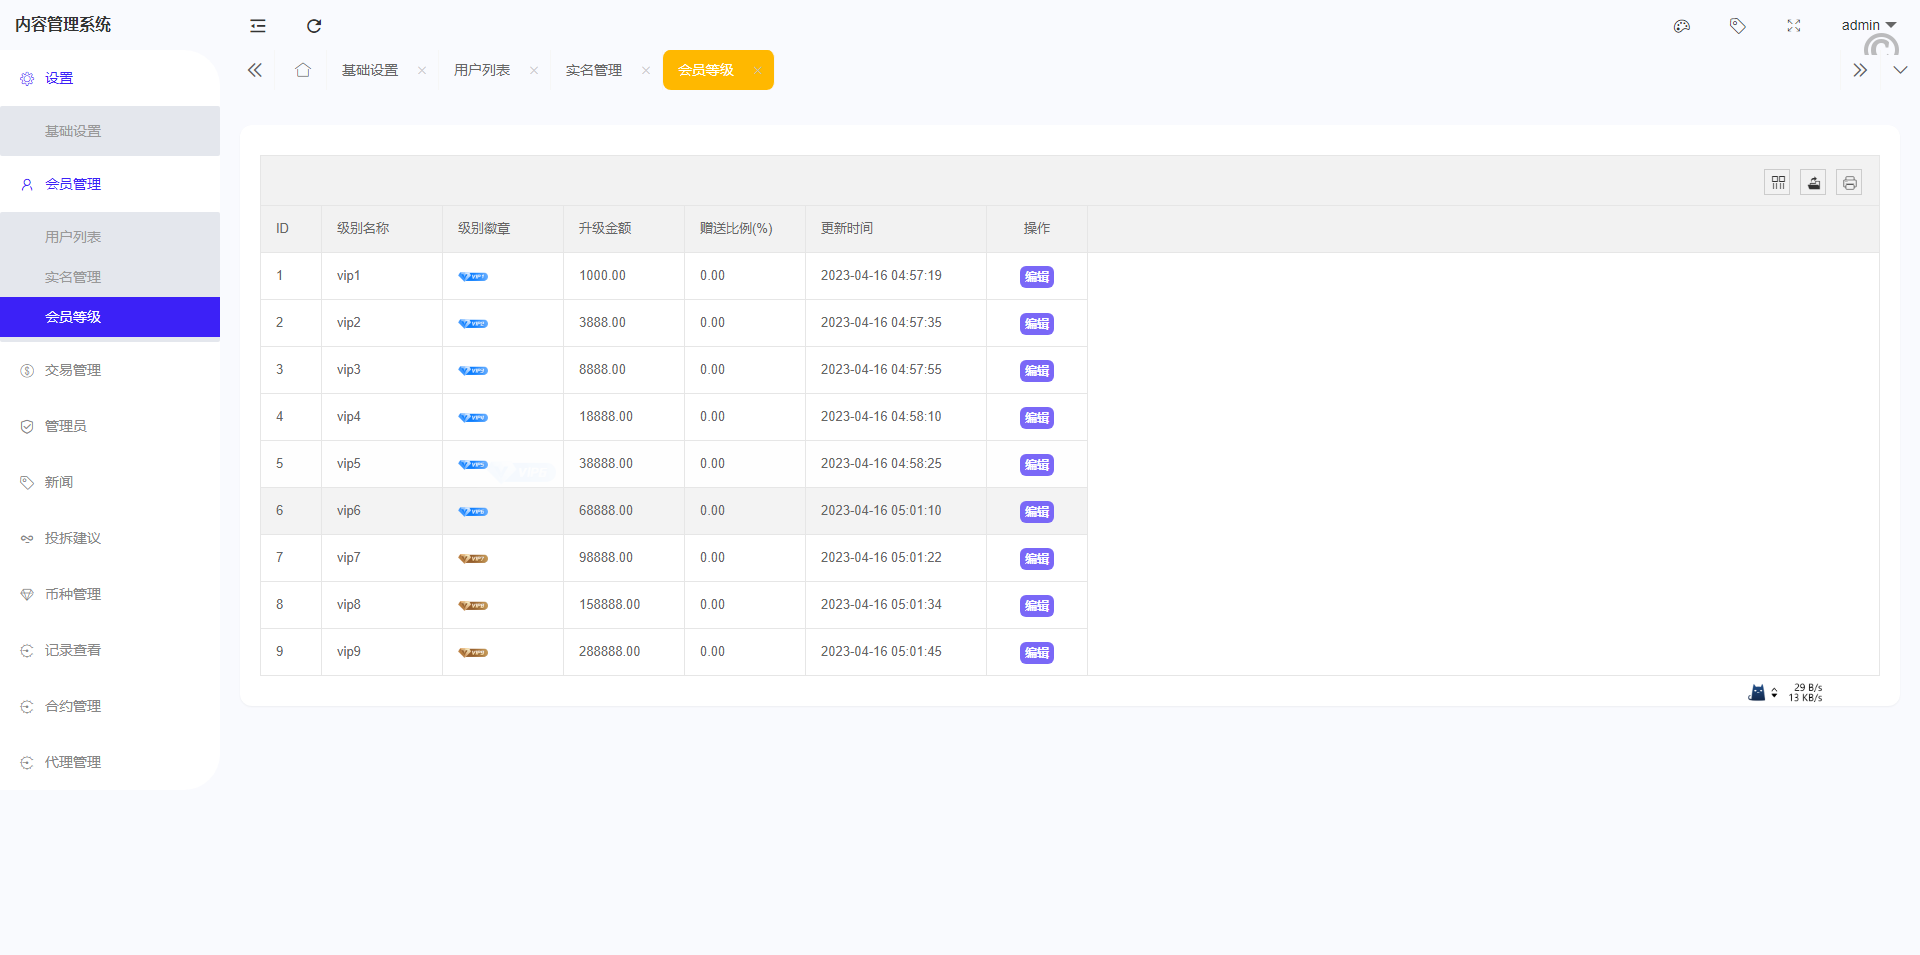Click the print table icon
1920x955 pixels.
pos(1849,183)
